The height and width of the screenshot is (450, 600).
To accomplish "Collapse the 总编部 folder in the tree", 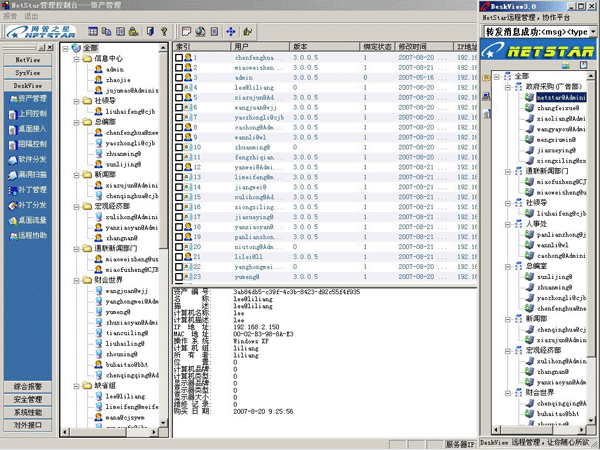I will point(77,122).
